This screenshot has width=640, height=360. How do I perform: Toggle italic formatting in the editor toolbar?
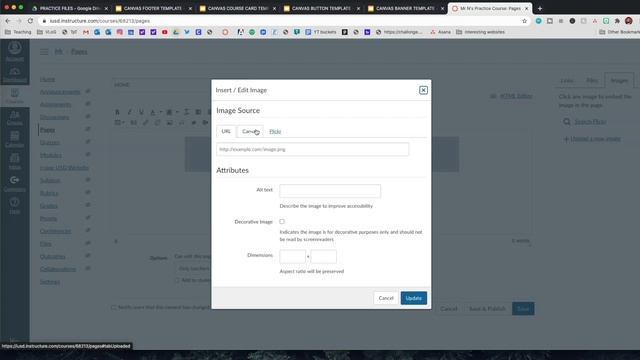(129, 112)
